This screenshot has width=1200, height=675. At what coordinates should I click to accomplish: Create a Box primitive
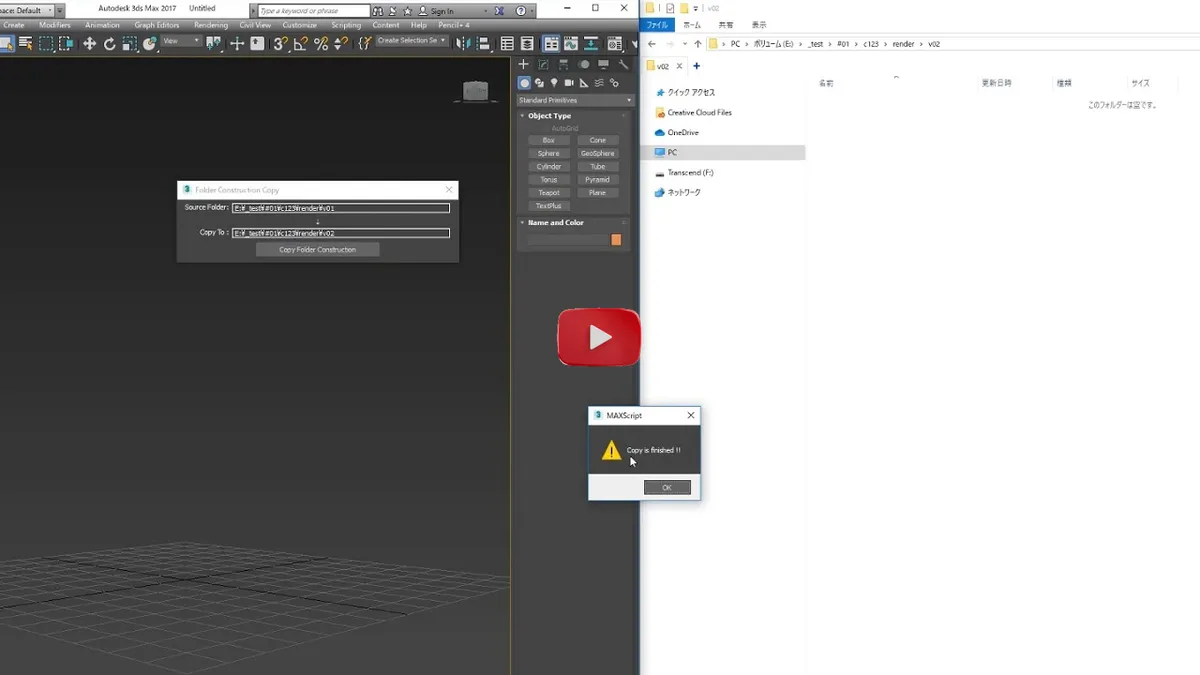[x=549, y=141]
